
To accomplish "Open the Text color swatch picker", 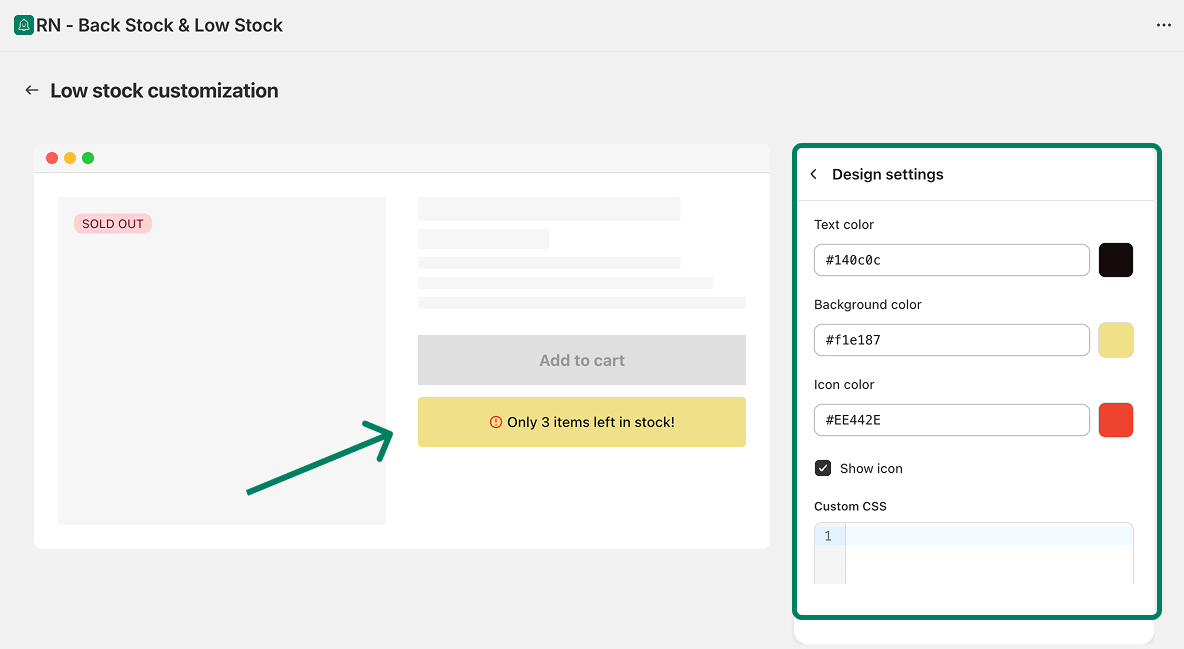I will click(1116, 260).
